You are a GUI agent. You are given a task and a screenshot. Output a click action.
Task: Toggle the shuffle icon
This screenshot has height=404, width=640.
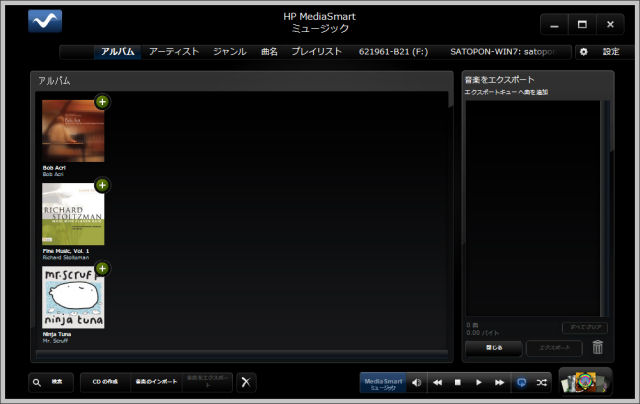pos(542,383)
